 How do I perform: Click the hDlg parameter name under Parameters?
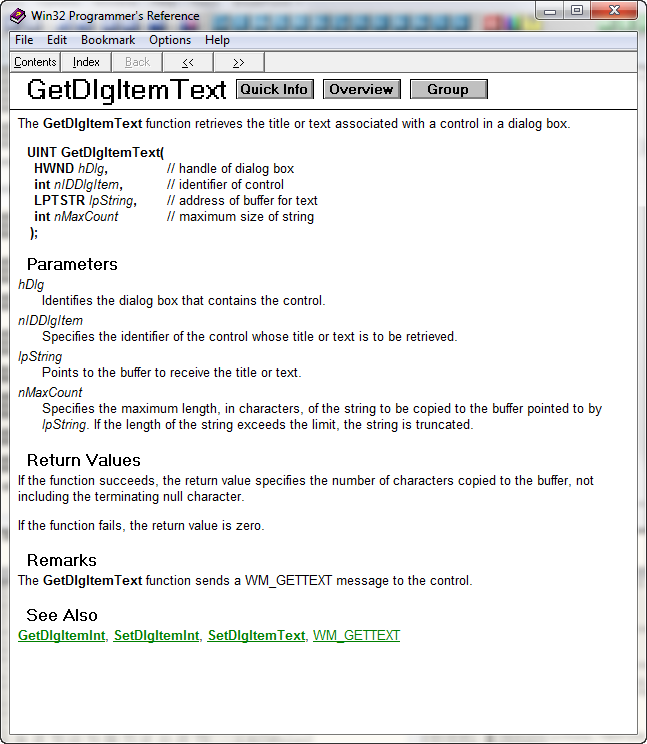tap(31, 285)
